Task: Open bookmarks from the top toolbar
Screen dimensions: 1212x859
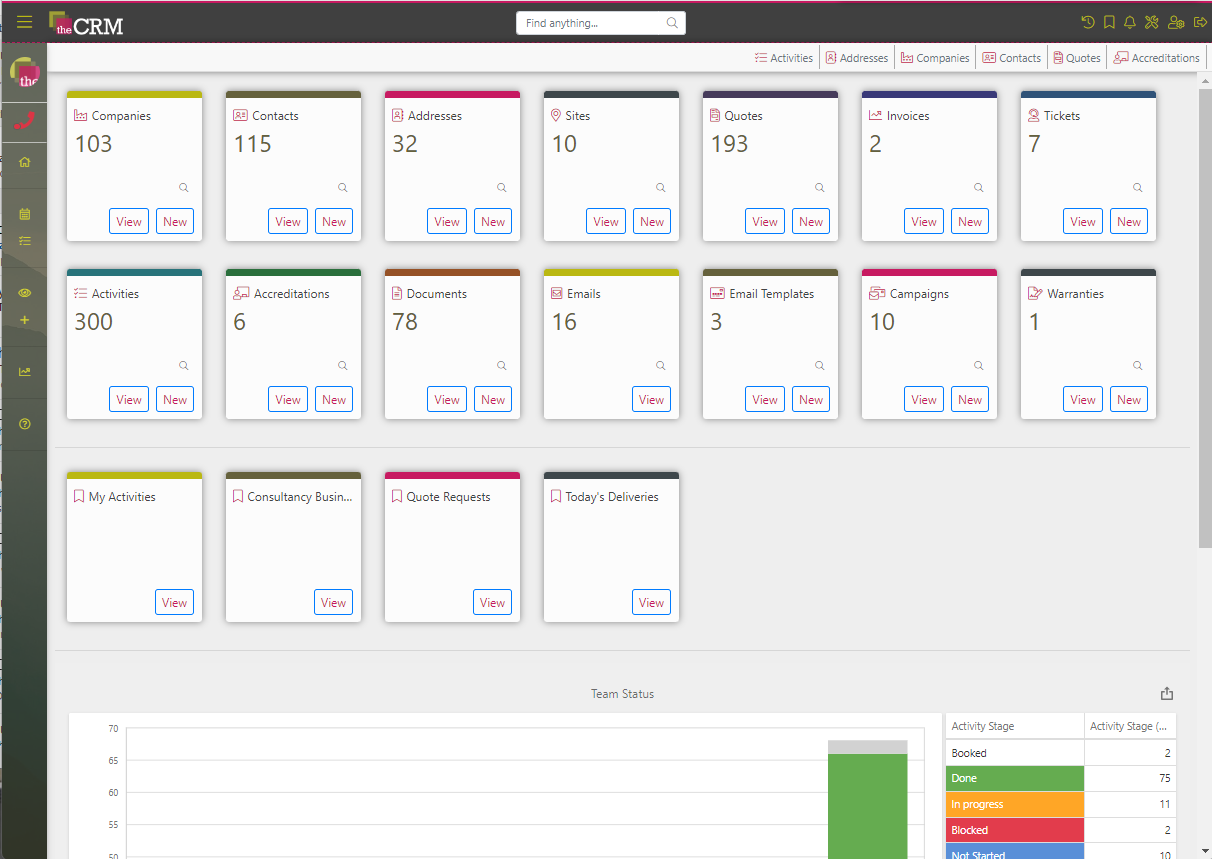Action: (1107, 21)
